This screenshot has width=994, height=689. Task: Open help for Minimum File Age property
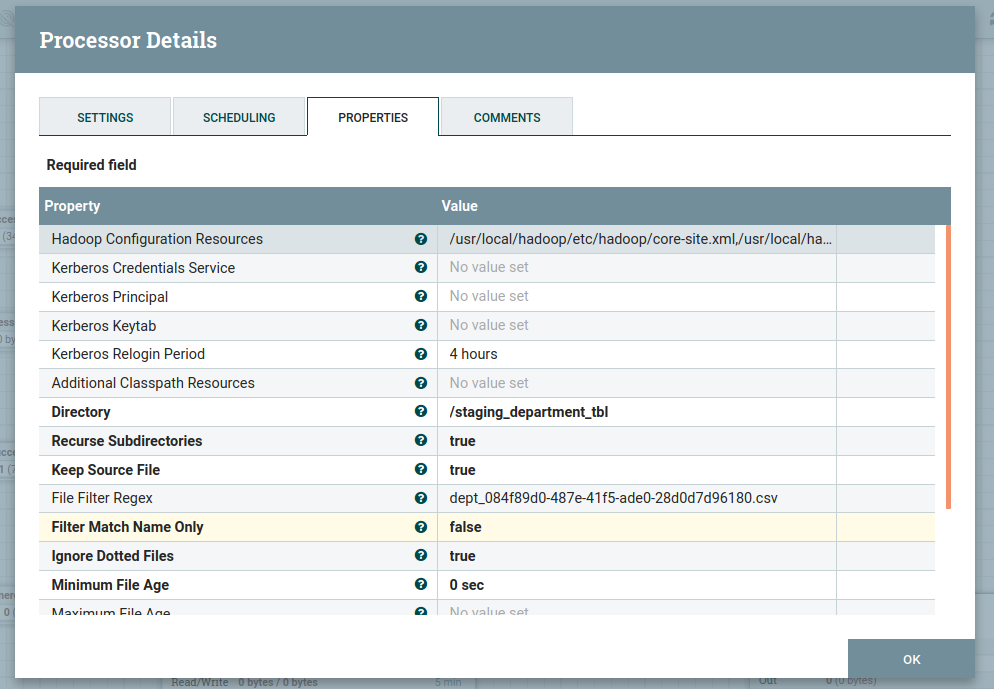point(421,584)
